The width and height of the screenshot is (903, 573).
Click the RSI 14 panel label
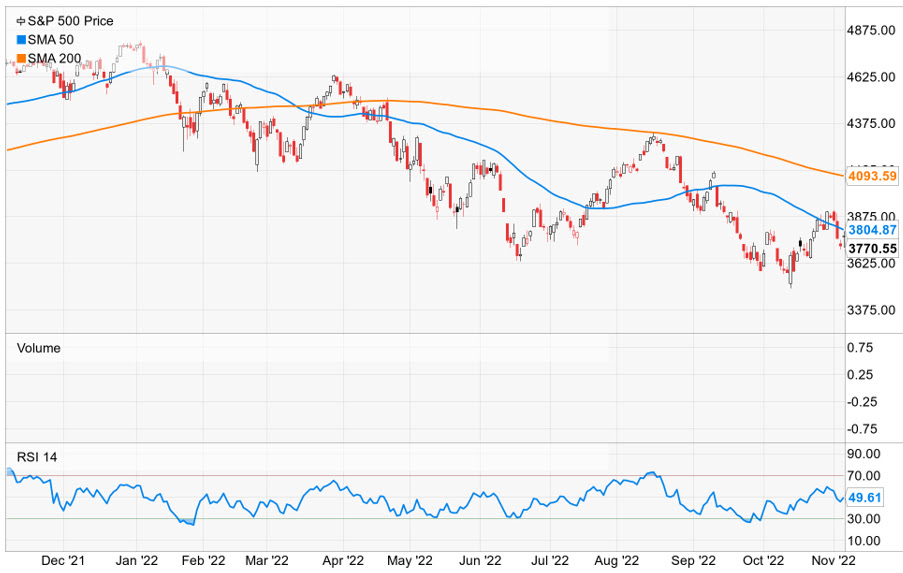pyautogui.click(x=37, y=457)
